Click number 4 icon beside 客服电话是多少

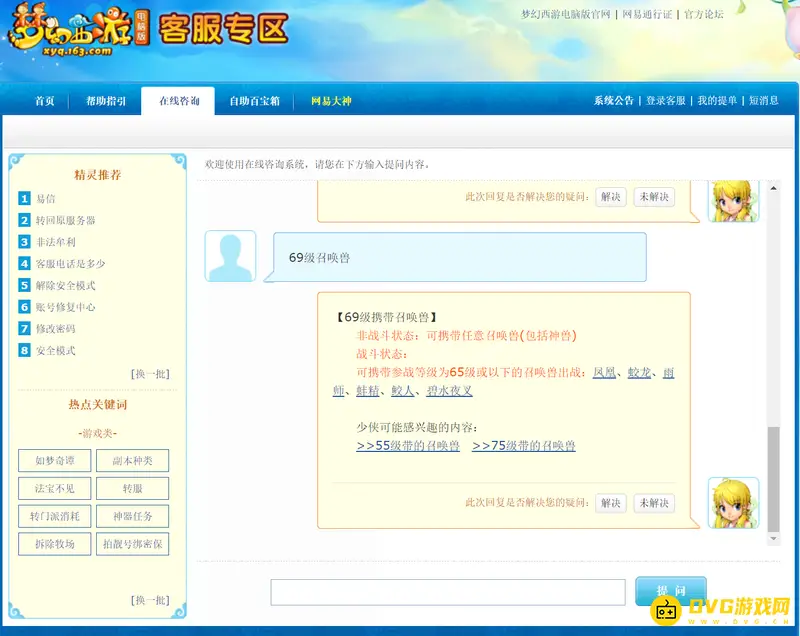point(24,263)
